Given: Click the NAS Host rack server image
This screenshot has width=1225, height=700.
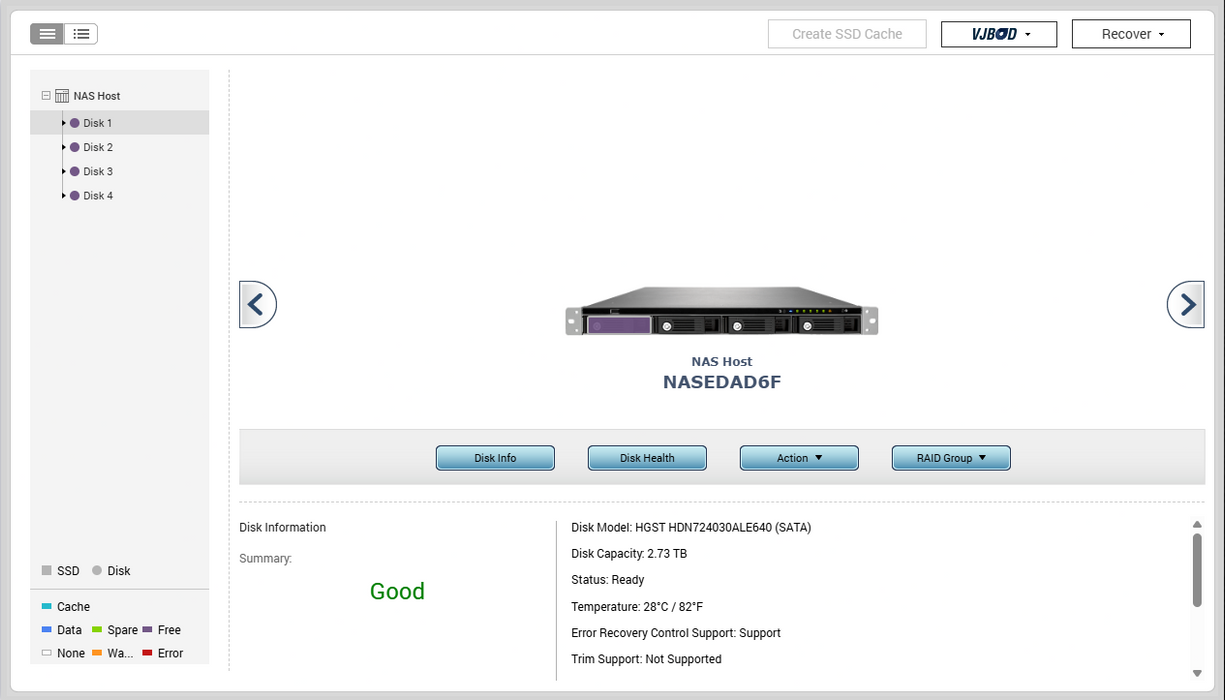Looking at the screenshot, I should coord(722,311).
